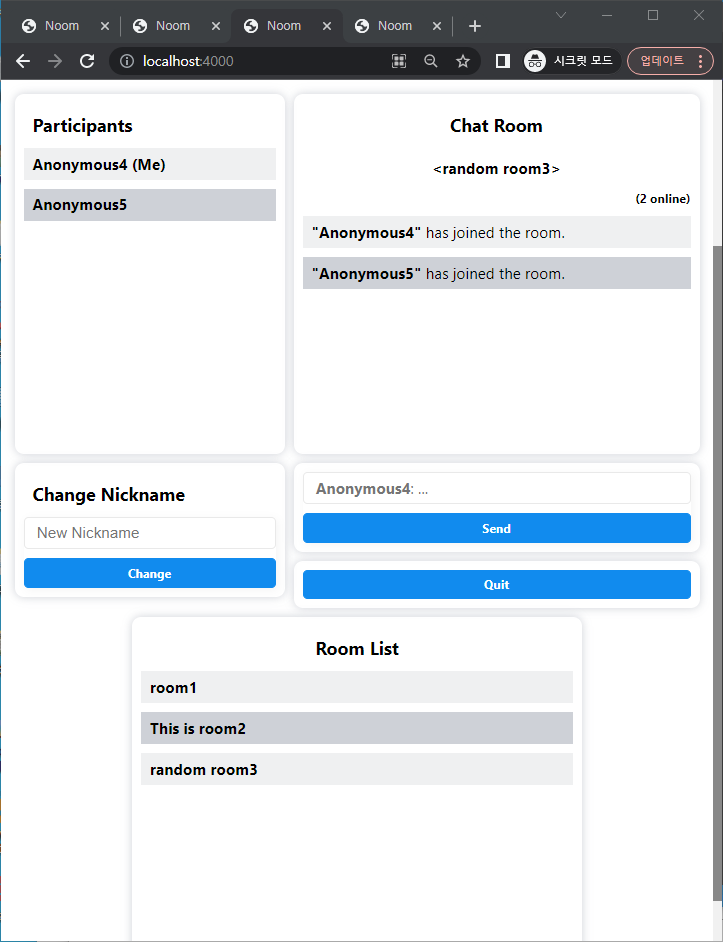Click the QR code icon in address bar
The height and width of the screenshot is (942, 723).
point(399,61)
